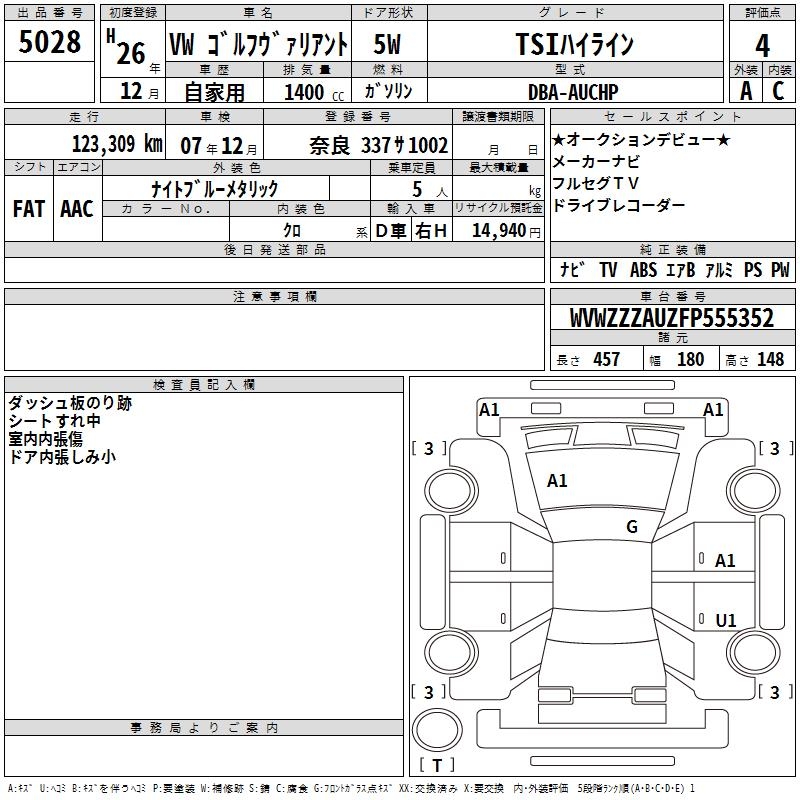This screenshot has height=800, width=800.
Task: Select the car name VW ゴルフヴァリアント
Action: click(x=259, y=44)
